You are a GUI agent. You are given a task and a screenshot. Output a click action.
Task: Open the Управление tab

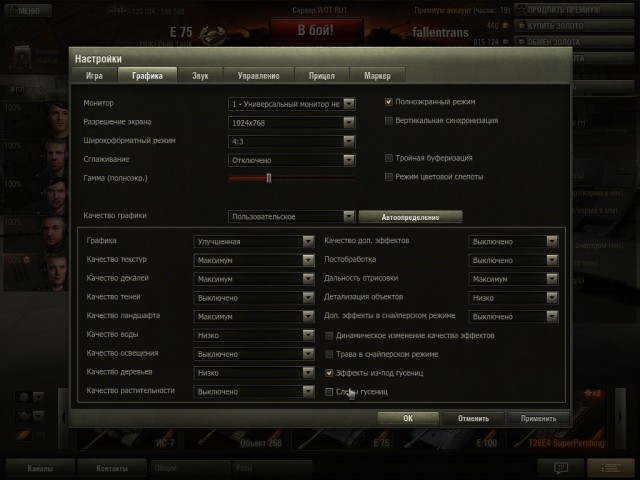[258, 76]
